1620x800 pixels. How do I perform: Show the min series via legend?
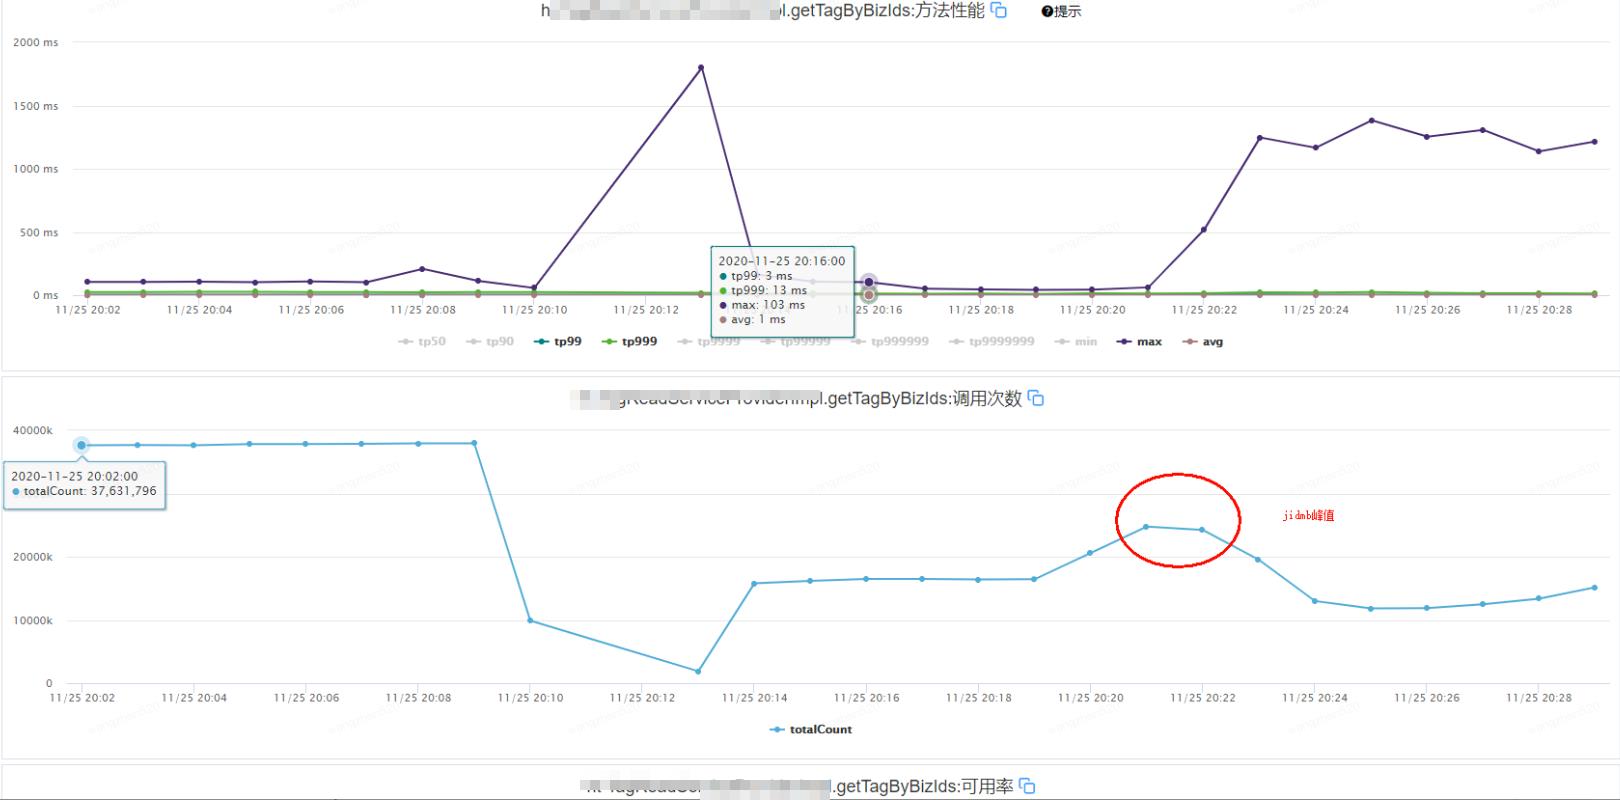[1076, 342]
